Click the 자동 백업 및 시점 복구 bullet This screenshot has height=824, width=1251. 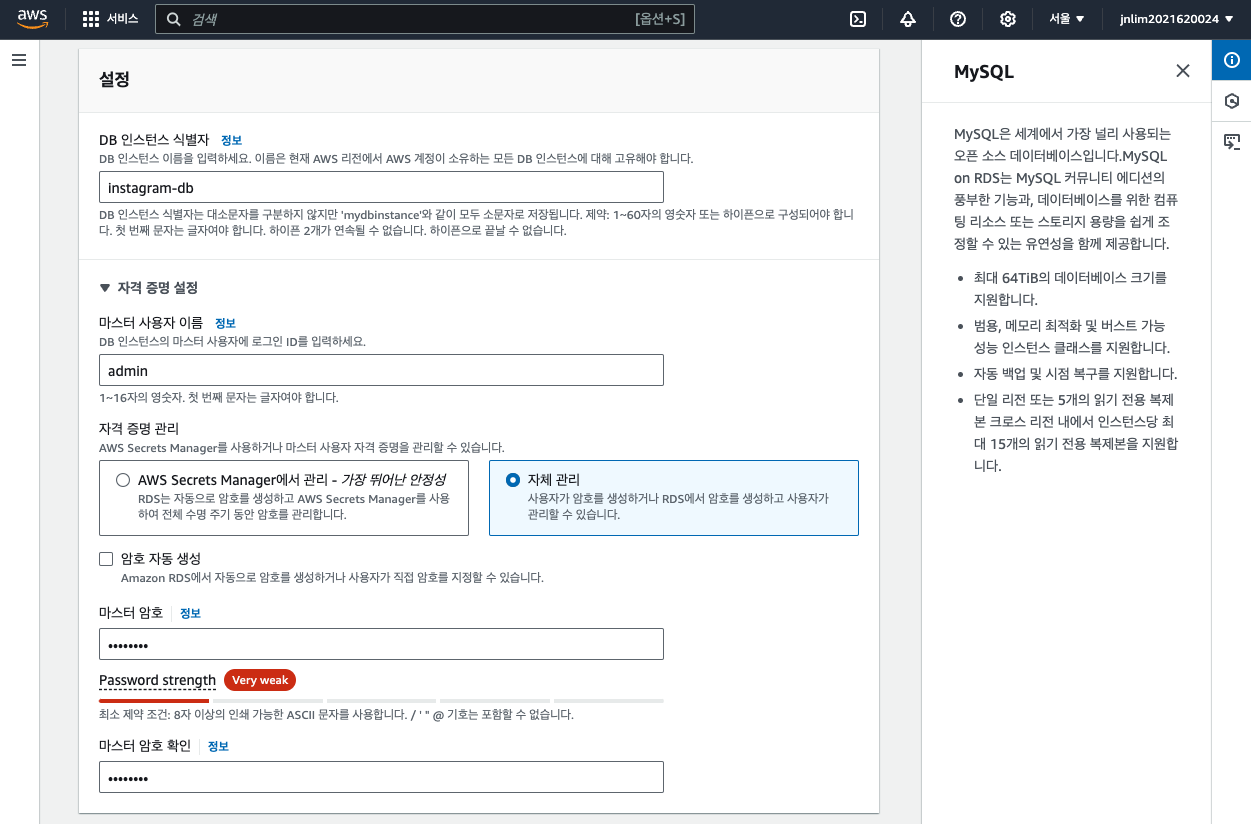pyautogui.click(x=1075, y=374)
